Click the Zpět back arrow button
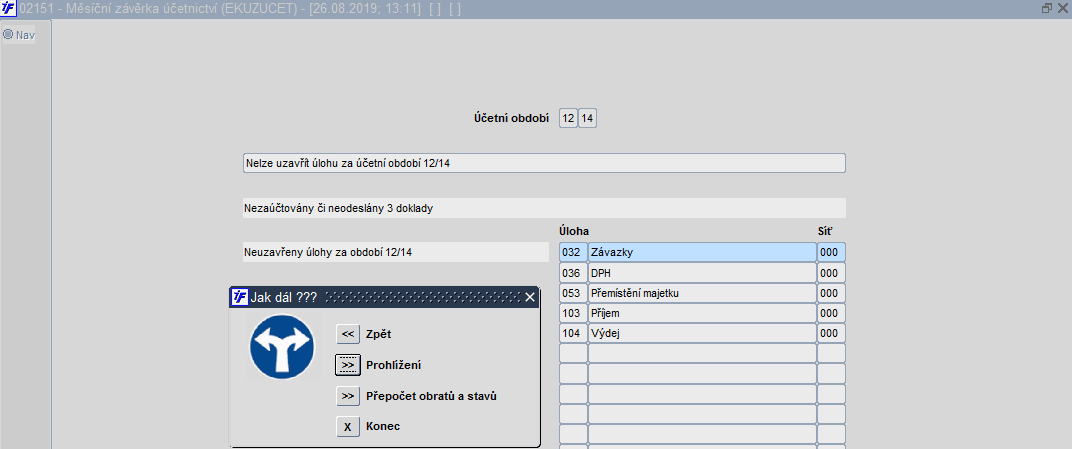Screen dimensions: 1072x449 [x=347, y=334]
